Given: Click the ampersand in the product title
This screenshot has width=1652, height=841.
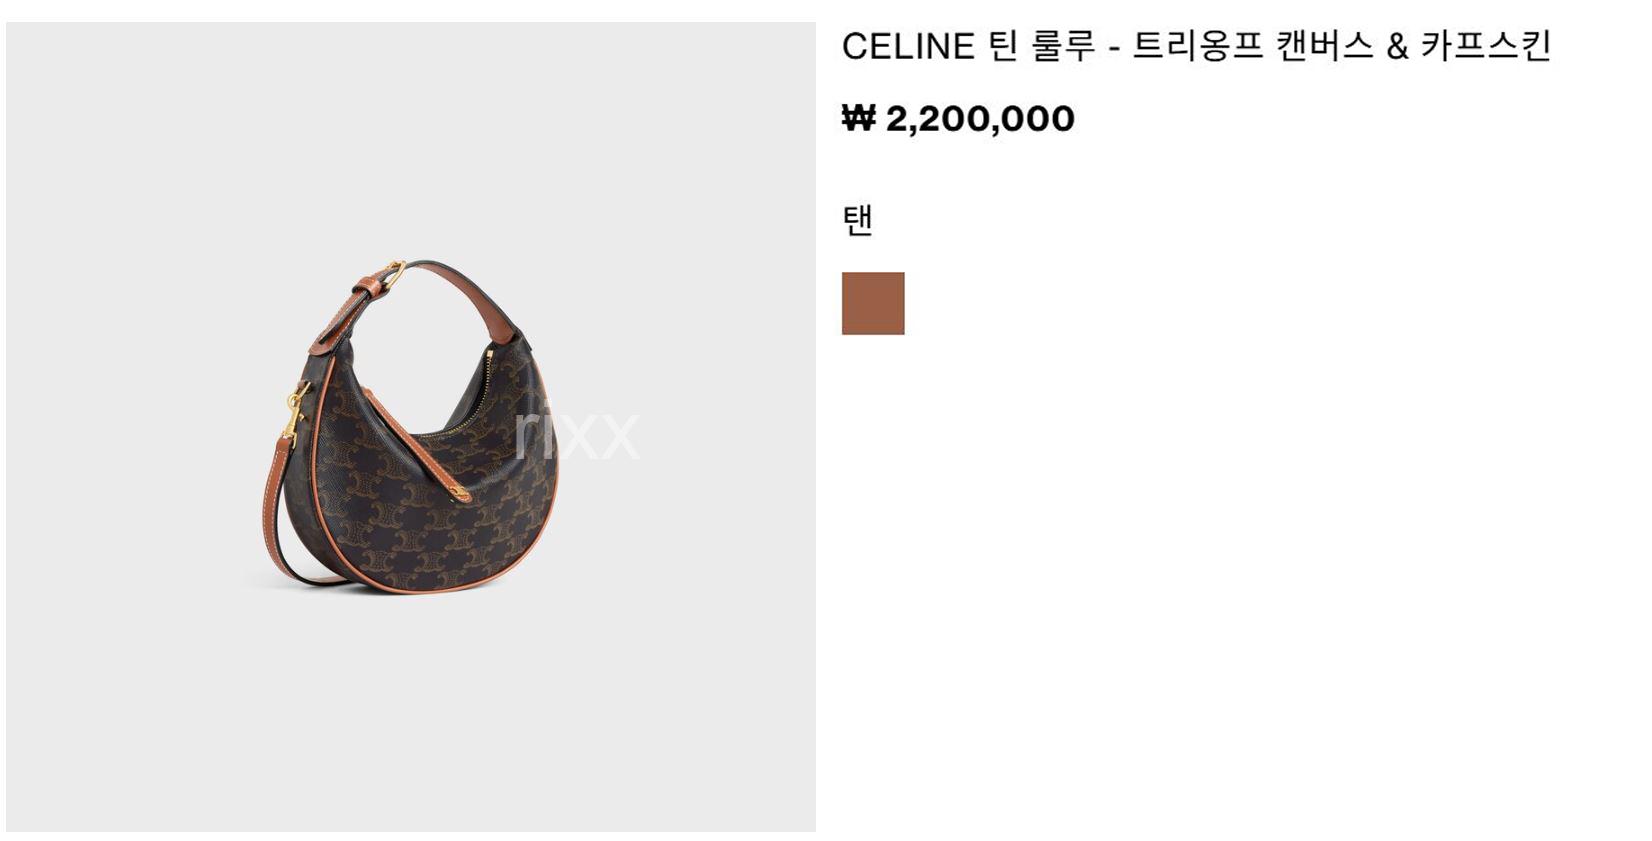Looking at the screenshot, I should tap(1398, 47).
